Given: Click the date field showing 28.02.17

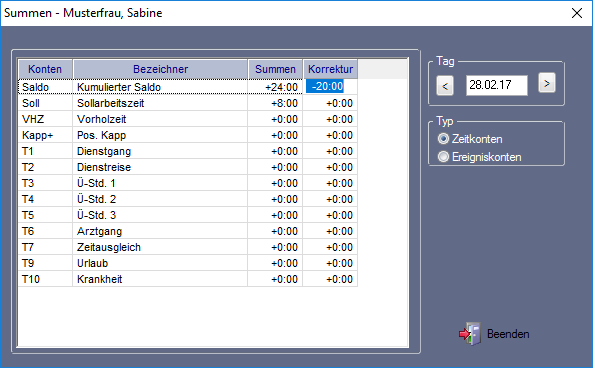Looking at the screenshot, I should pos(497,85).
